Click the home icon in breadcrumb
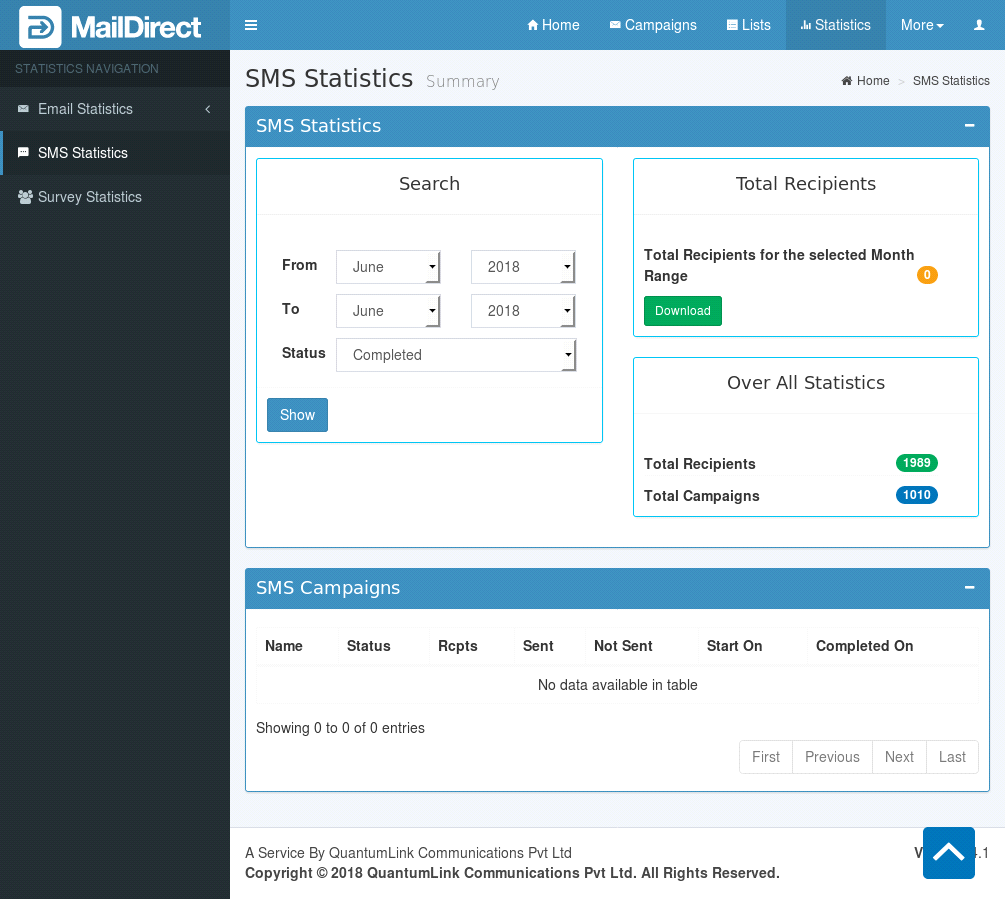This screenshot has width=1005, height=899. (847, 81)
